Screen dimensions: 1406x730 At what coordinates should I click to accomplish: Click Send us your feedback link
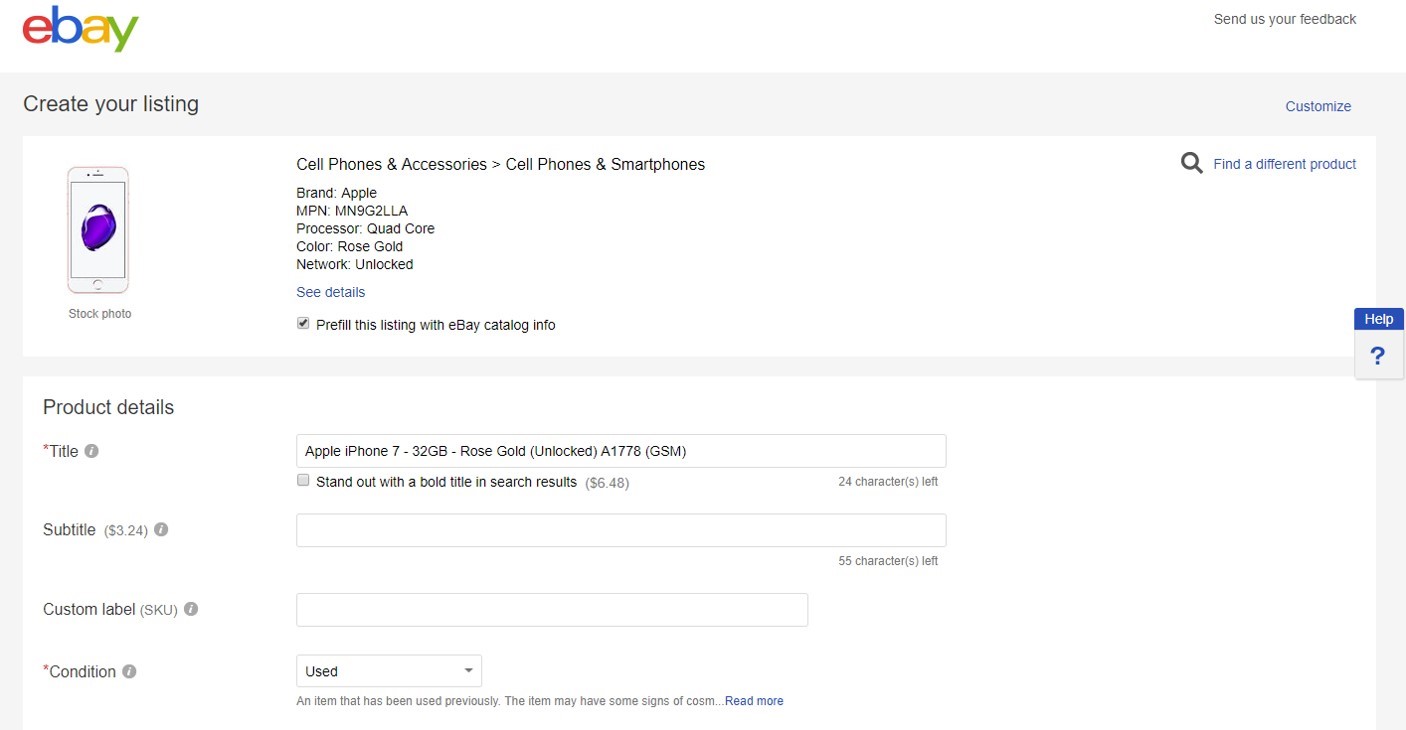[1285, 19]
